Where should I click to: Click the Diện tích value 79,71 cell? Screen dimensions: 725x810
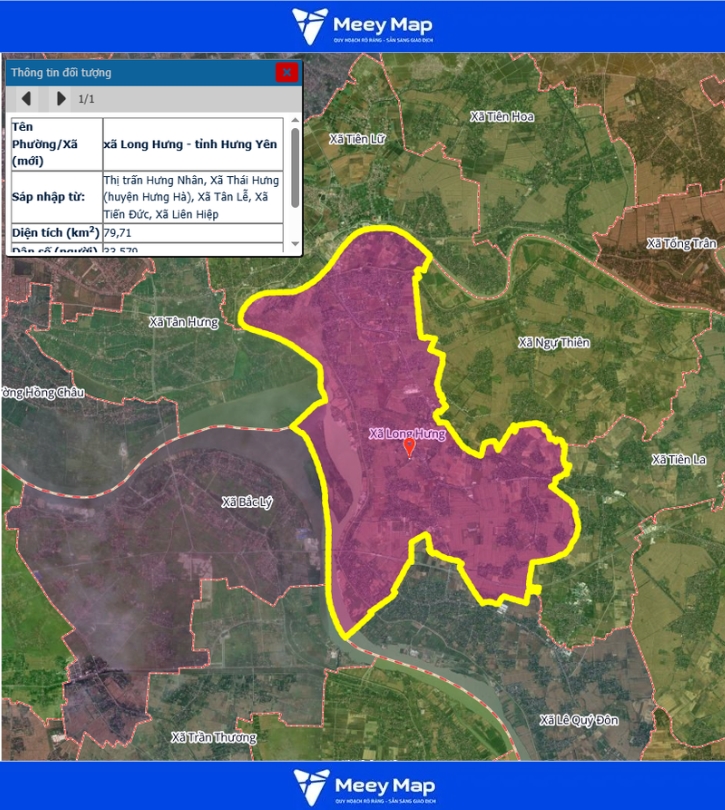point(195,233)
